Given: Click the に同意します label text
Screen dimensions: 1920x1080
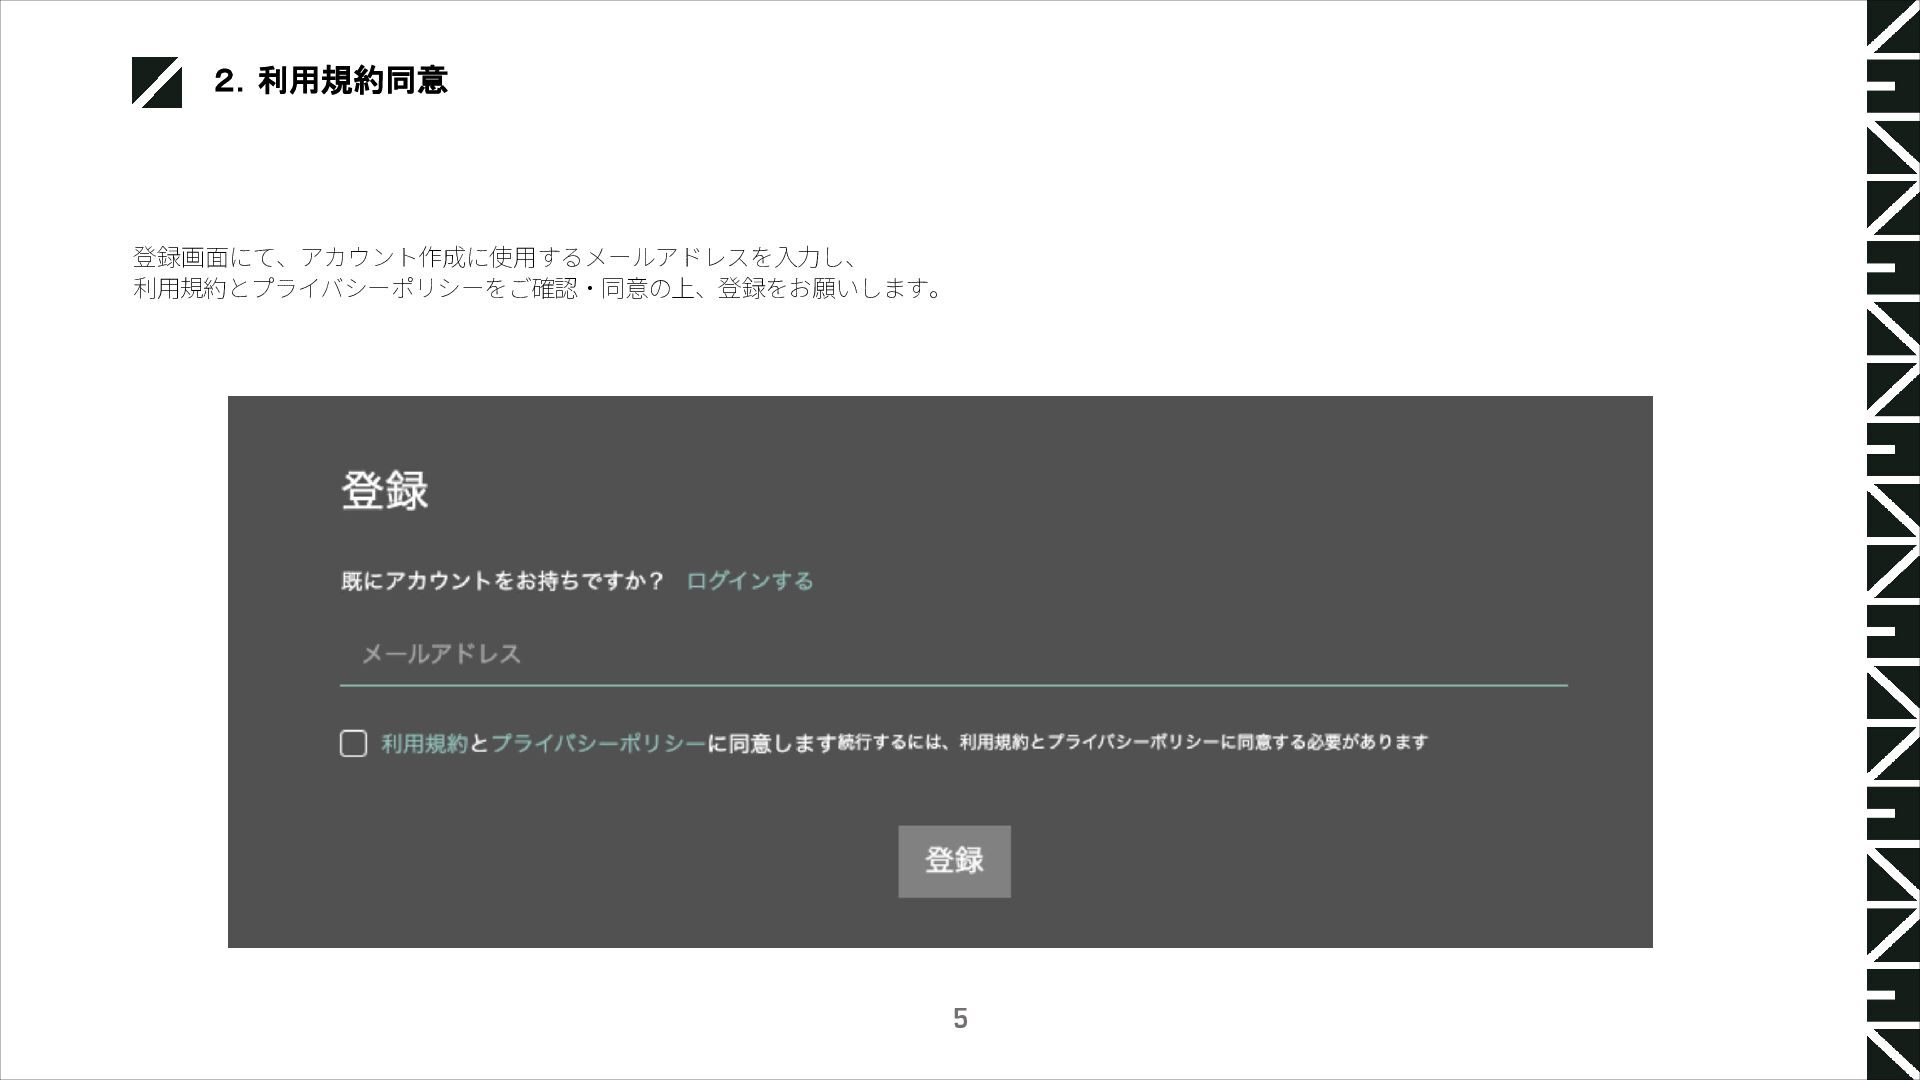Looking at the screenshot, I should [x=771, y=744].
